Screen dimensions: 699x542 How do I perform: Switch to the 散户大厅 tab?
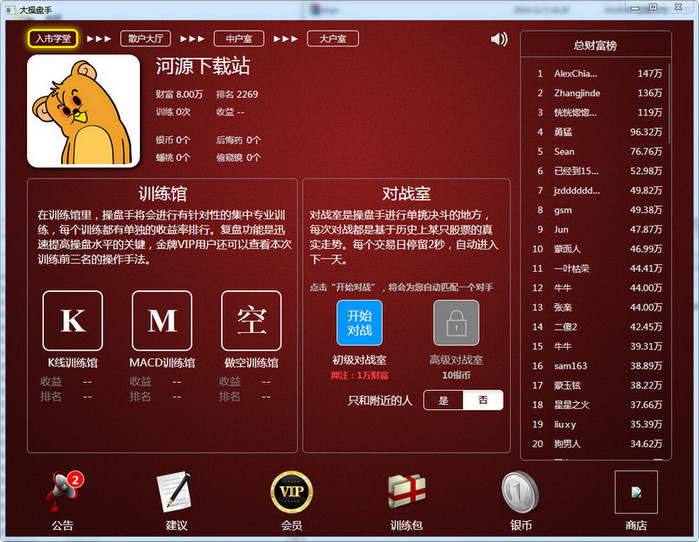(146, 39)
